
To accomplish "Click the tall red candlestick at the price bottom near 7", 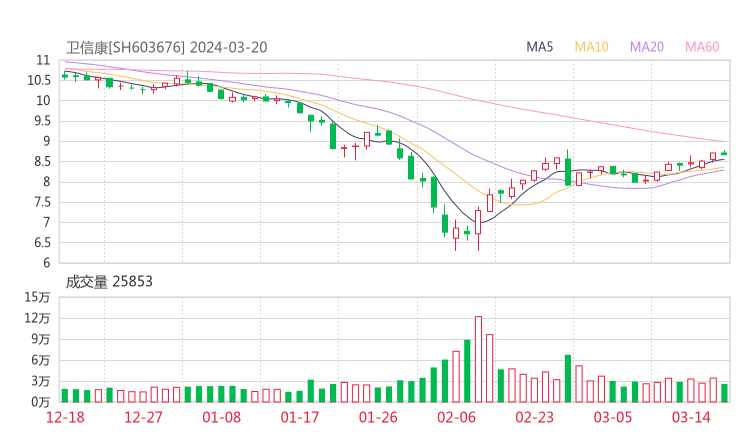I will 478,229.
